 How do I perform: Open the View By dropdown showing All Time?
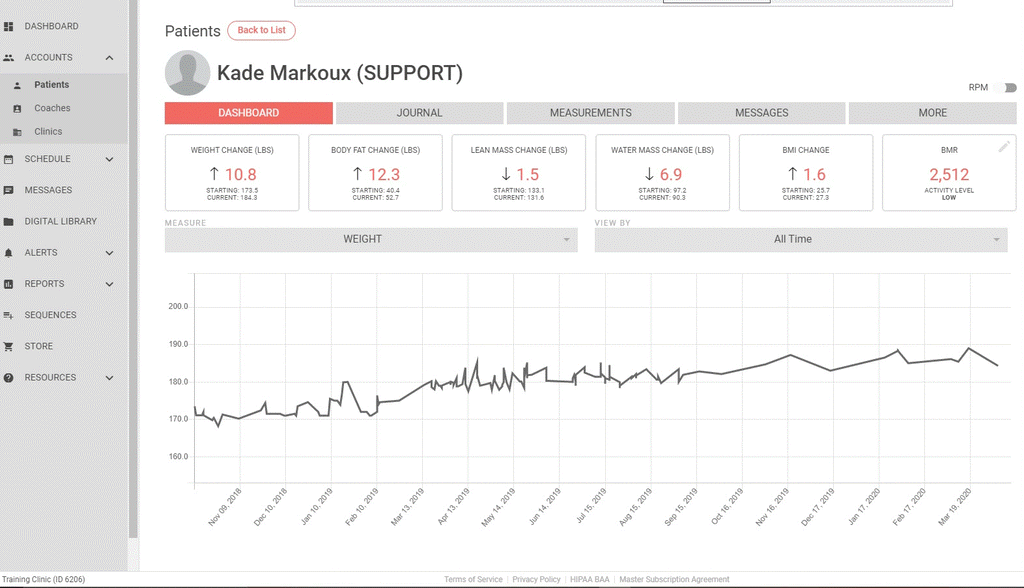tap(800, 240)
